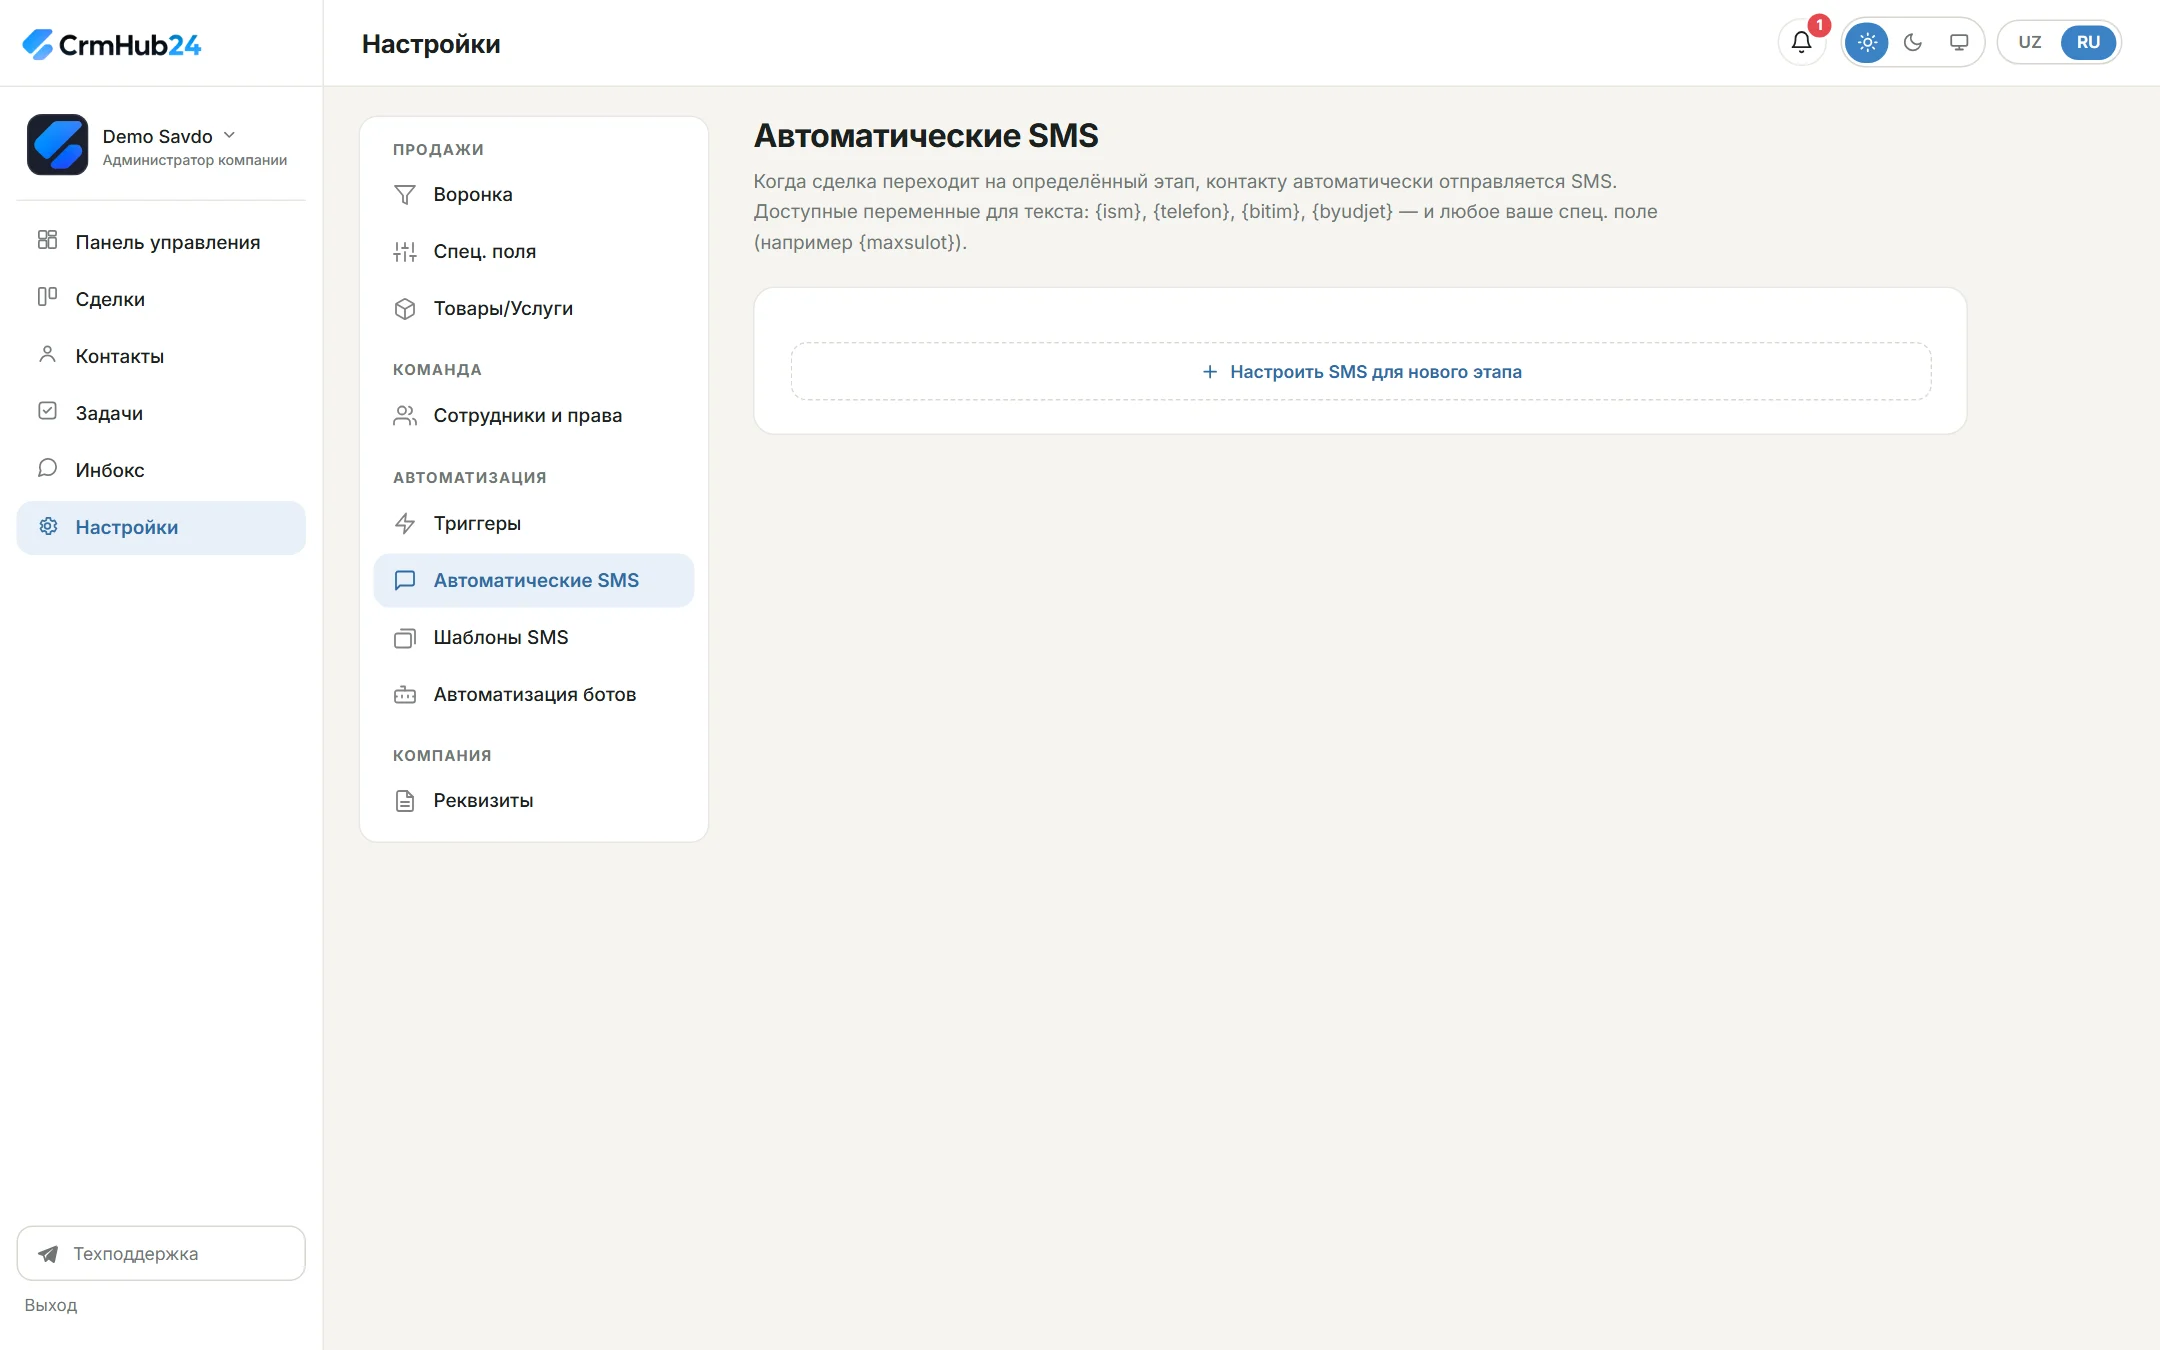This screenshot has width=2160, height=1350.
Task: Go to Сделки in the sidebar
Action: coord(161,299)
